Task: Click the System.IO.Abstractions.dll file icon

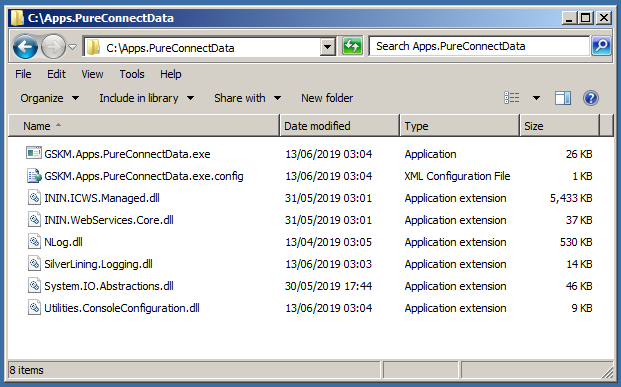Action: (34, 285)
